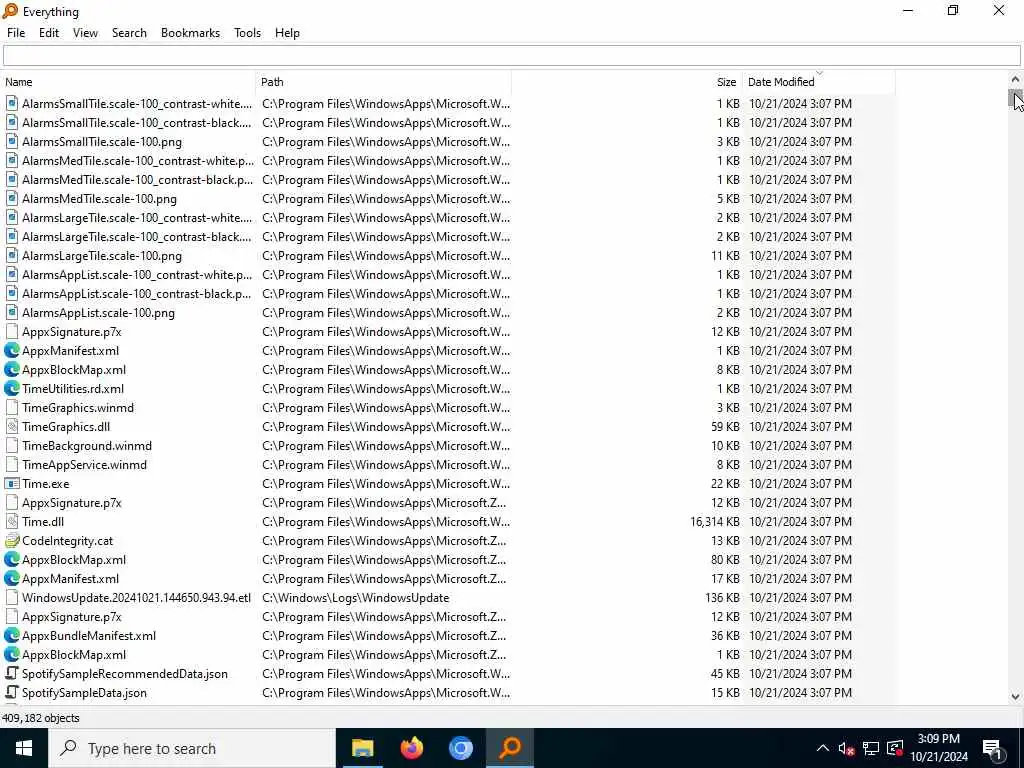The height and width of the screenshot is (768, 1024).
Task: Click the scroll down arrow of the results list
Action: 1015,697
